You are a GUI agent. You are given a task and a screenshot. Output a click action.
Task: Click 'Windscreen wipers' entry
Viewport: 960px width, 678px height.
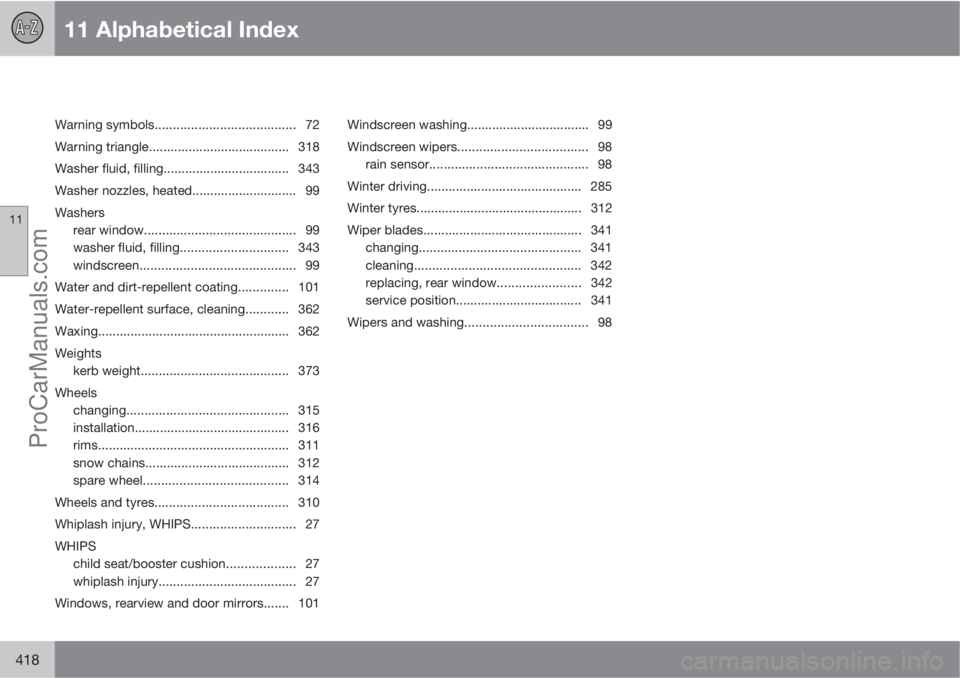coord(479,147)
